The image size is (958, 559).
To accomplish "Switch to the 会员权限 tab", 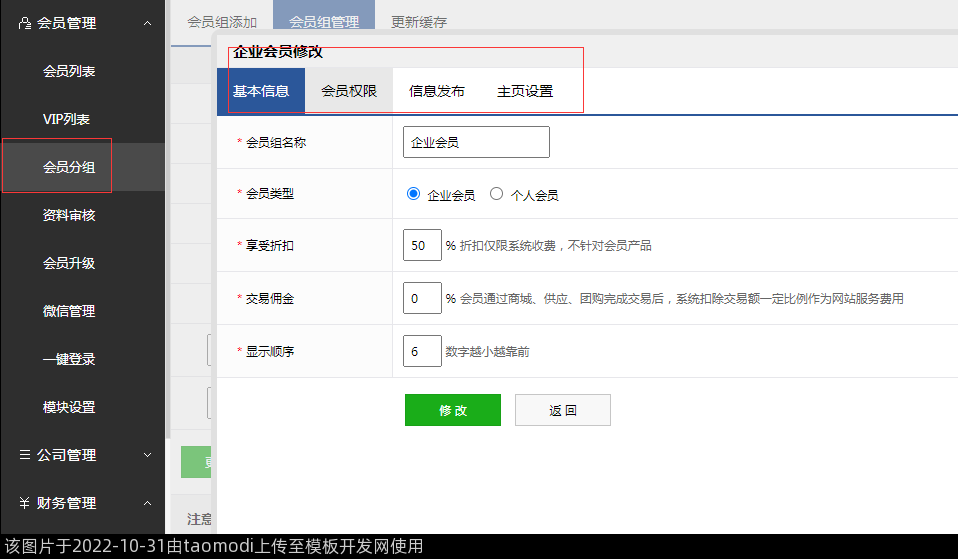I will point(349,91).
